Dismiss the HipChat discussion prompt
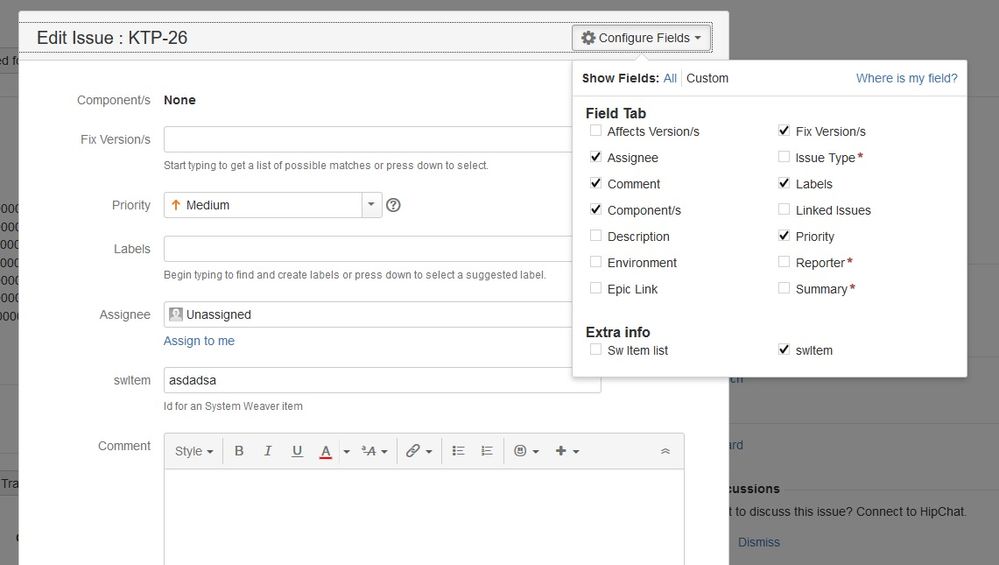The image size is (999, 565). (x=758, y=542)
